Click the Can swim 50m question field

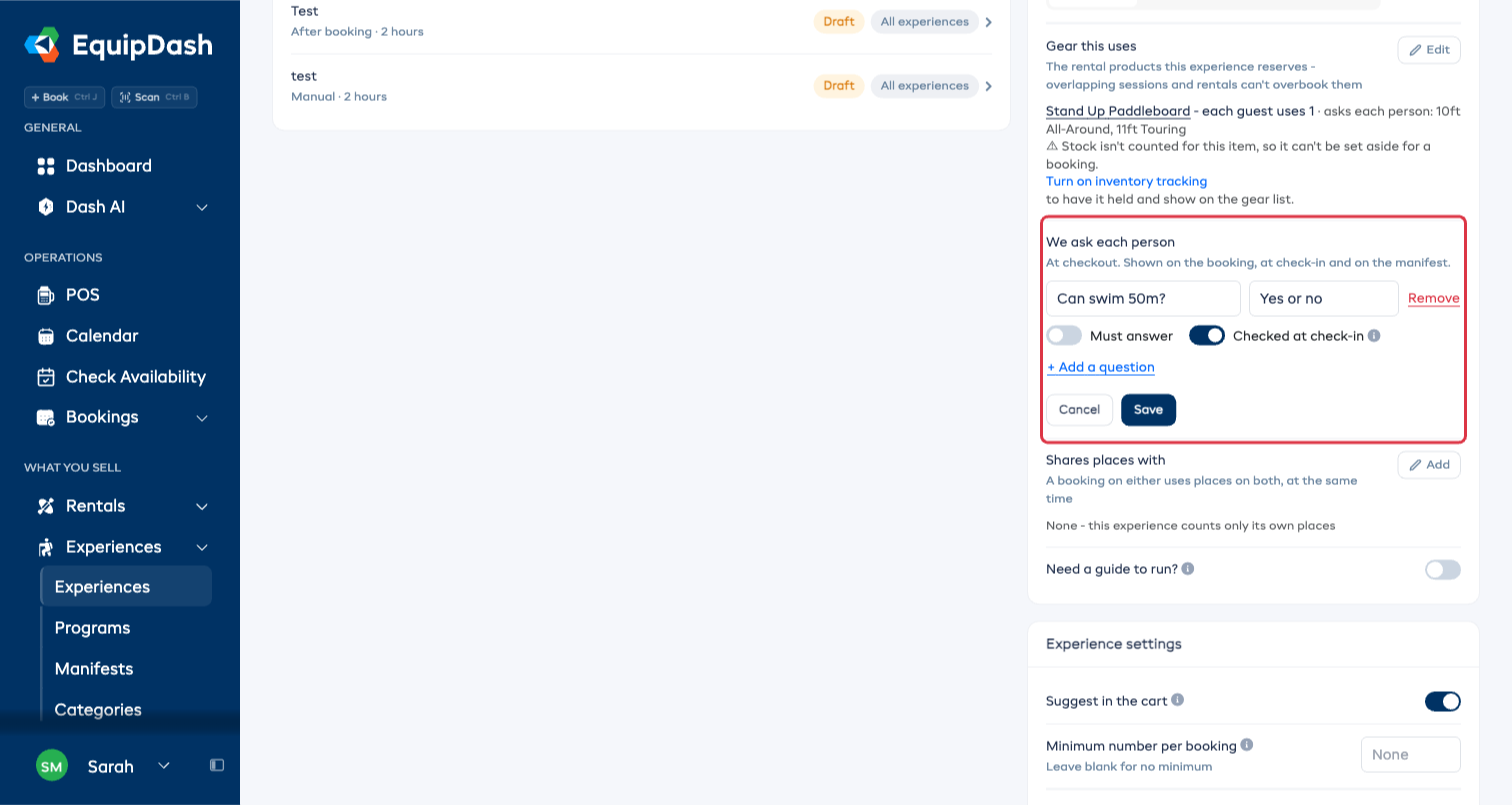click(x=1143, y=298)
